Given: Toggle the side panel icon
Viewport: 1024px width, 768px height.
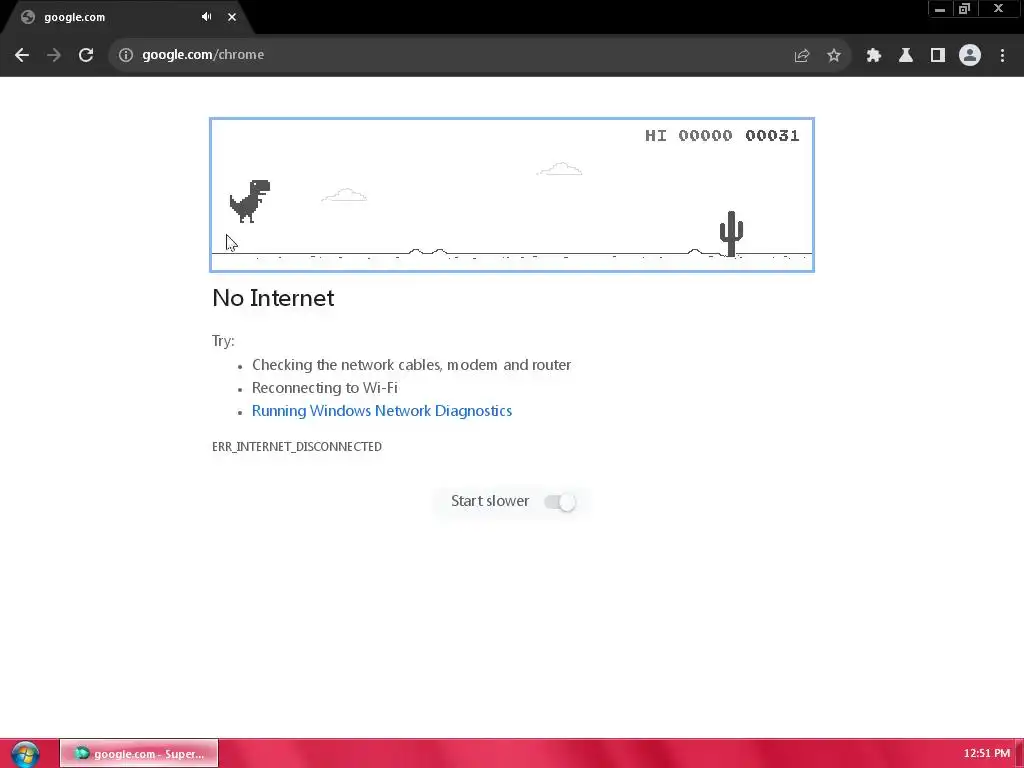Looking at the screenshot, I should [x=938, y=56].
